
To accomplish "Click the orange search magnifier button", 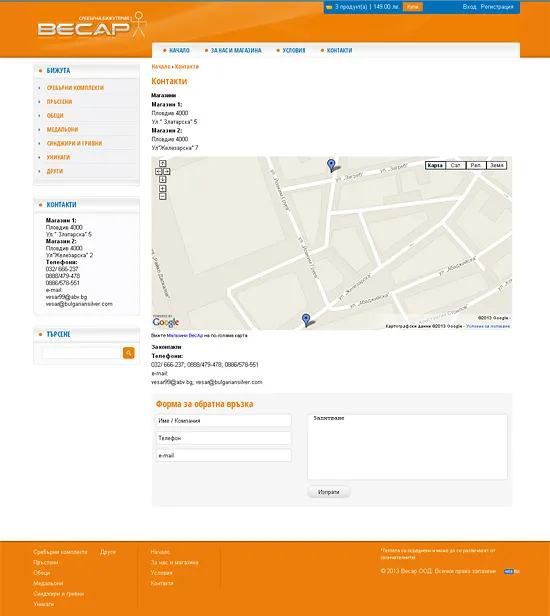I will (128, 353).
